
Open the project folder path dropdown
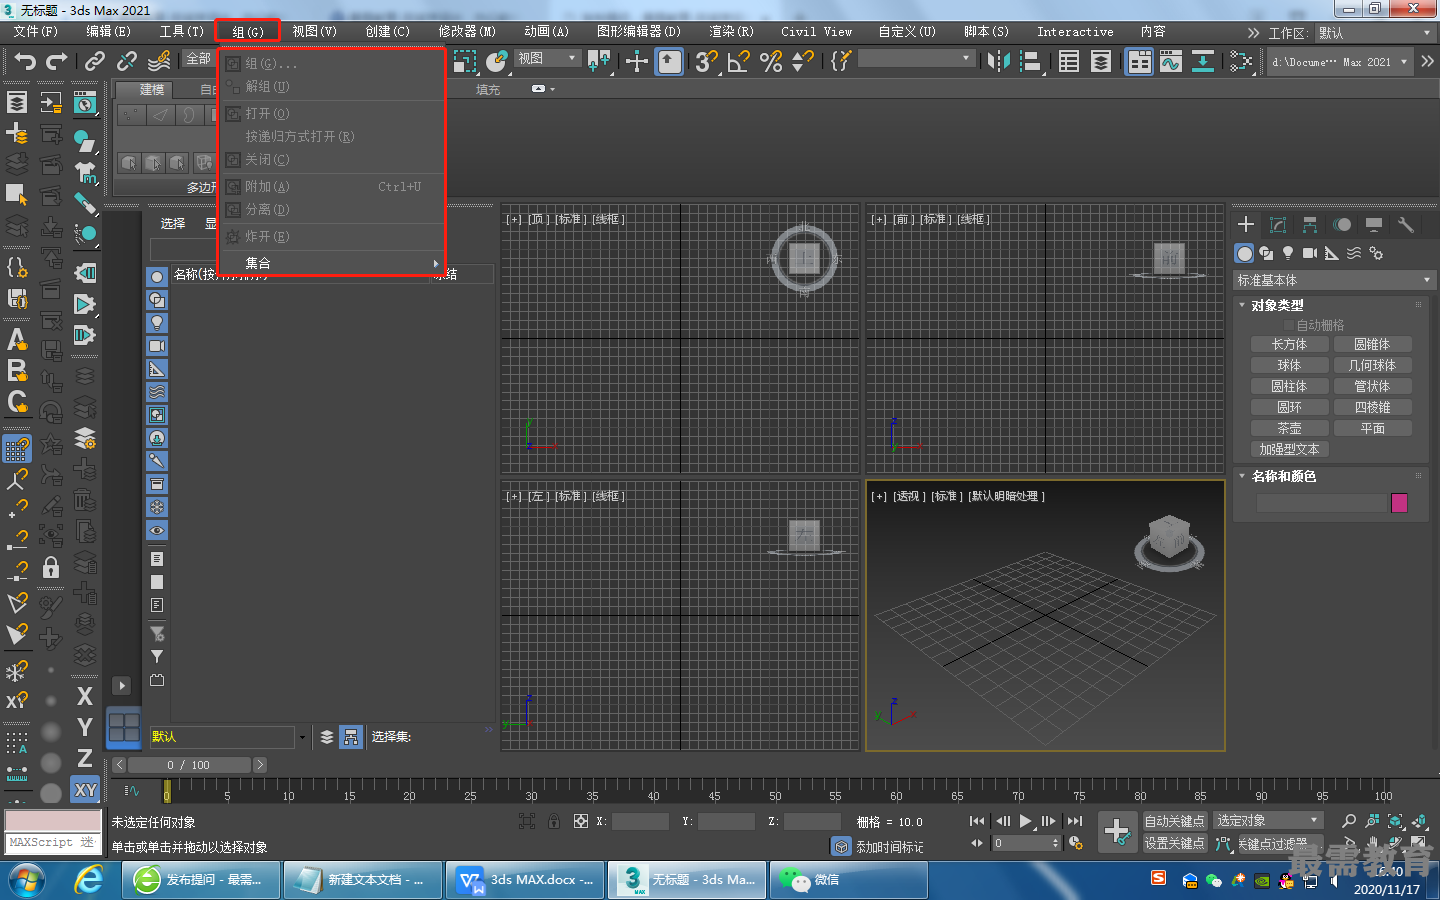coord(1340,62)
